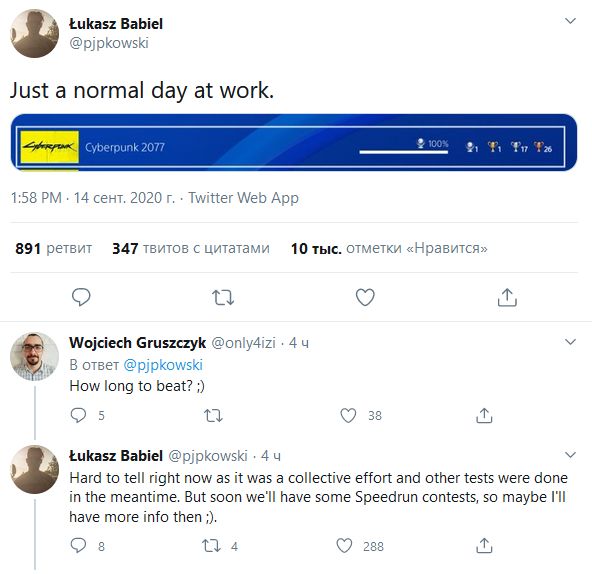
Task: Open the Cyberpunk 2077 trophy image
Action: [x=294, y=142]
